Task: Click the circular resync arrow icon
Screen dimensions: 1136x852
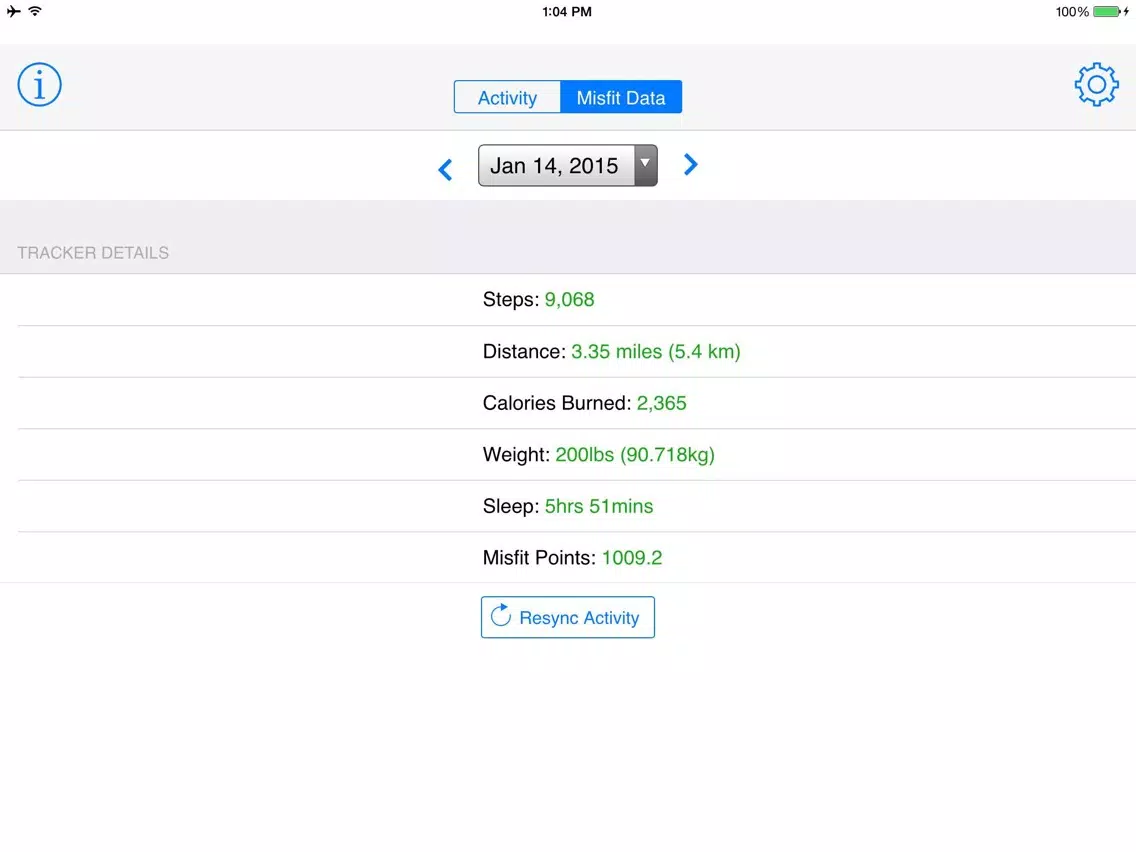Action: pos(501,616)
